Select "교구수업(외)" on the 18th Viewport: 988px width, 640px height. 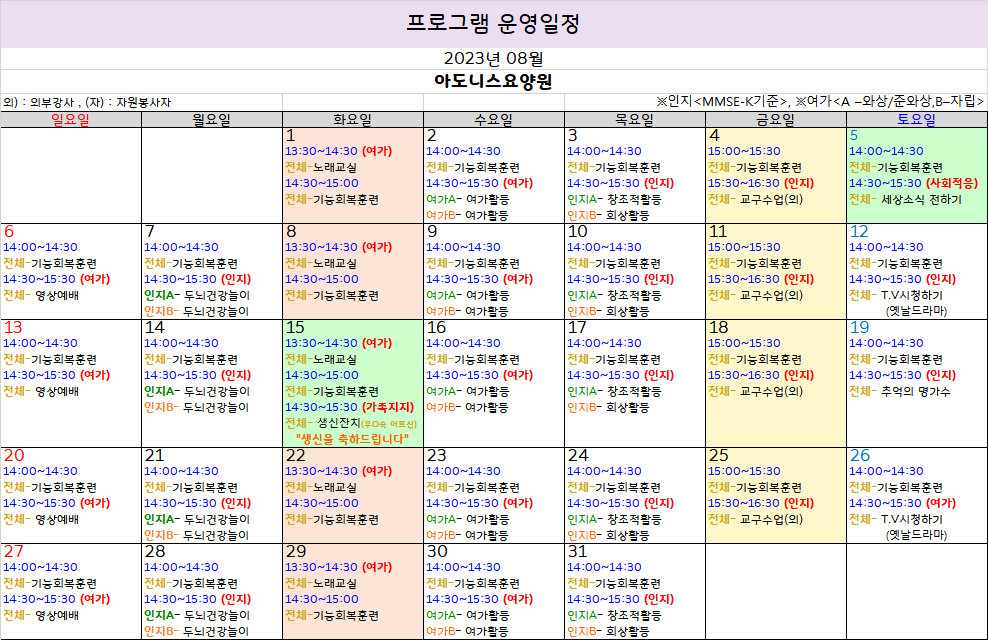[771, 392]
